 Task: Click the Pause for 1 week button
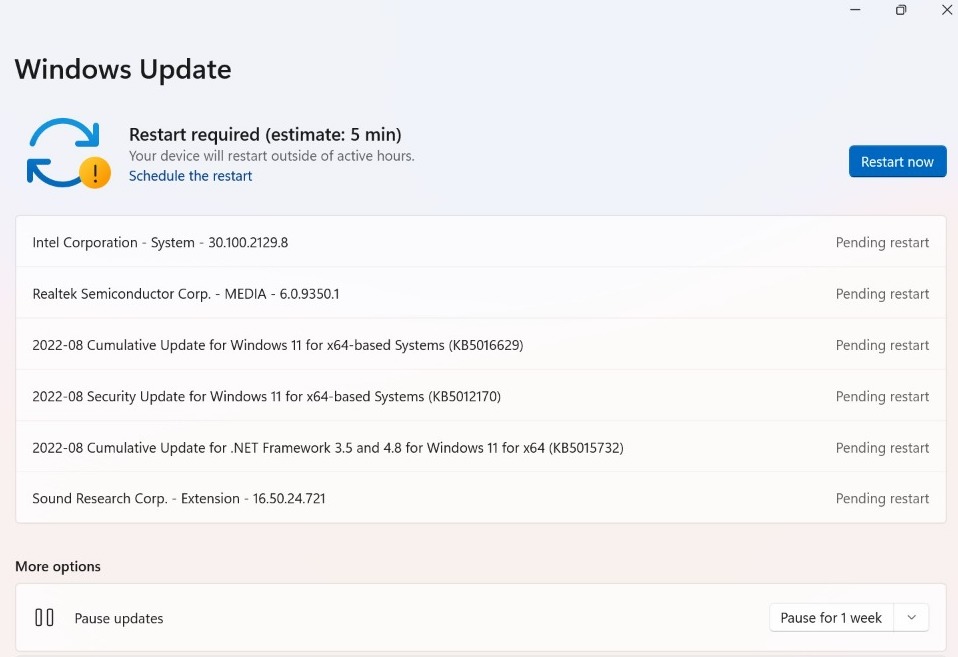click(x=830, y=617)
